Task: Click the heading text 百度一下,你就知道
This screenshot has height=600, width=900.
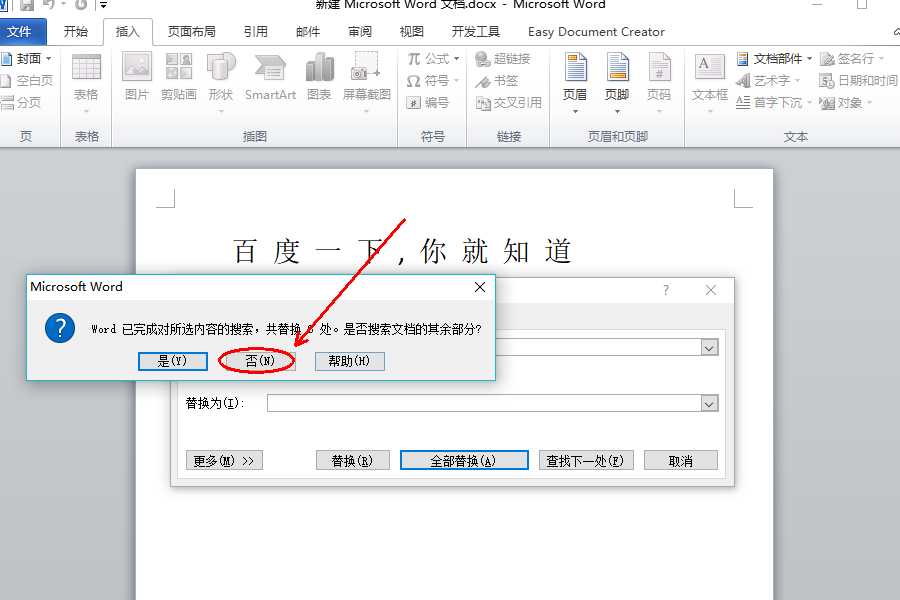Action: point(402,251)
